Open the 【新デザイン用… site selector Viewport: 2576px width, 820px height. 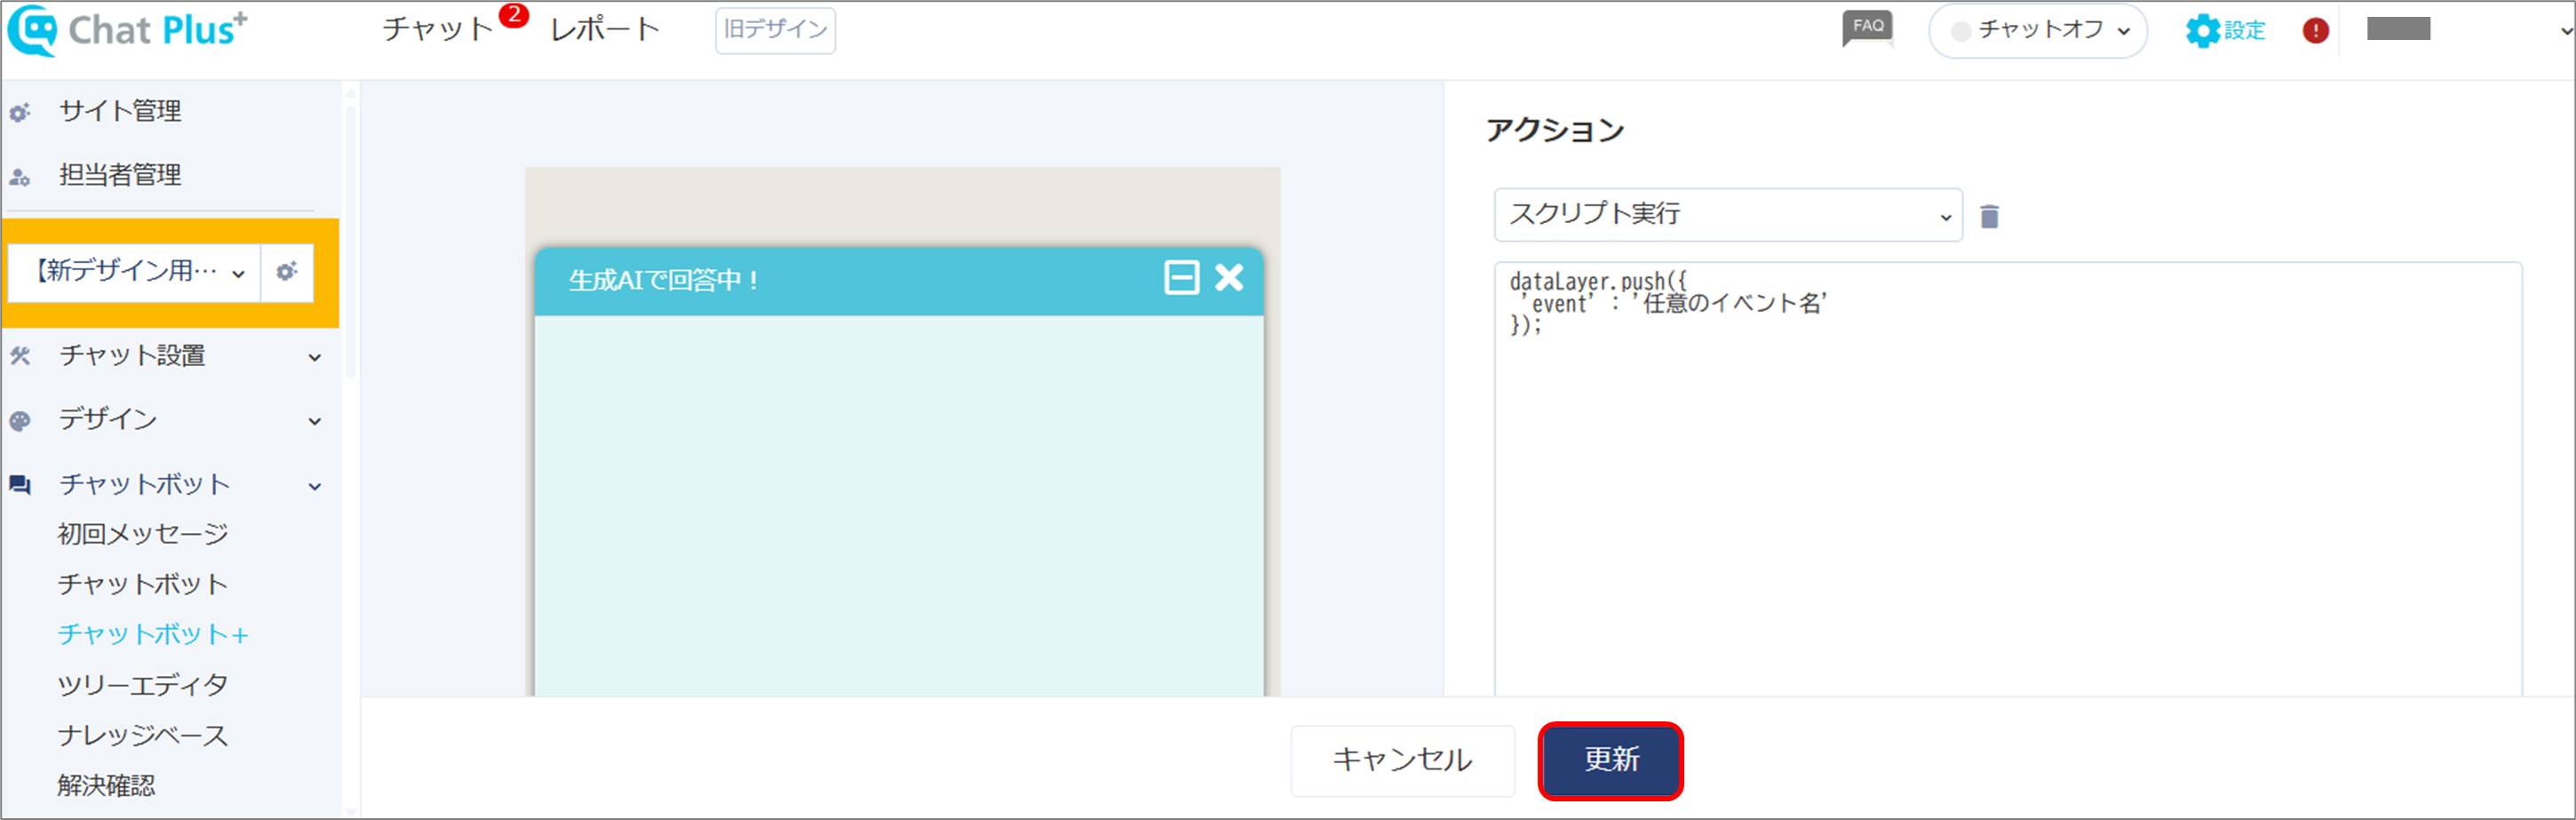click(x=135, y=272)
